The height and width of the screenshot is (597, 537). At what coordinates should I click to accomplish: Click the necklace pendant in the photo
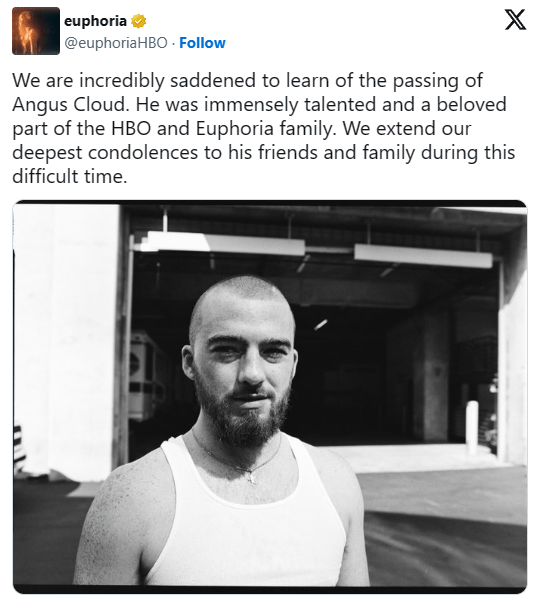click(x=251, y=477)
